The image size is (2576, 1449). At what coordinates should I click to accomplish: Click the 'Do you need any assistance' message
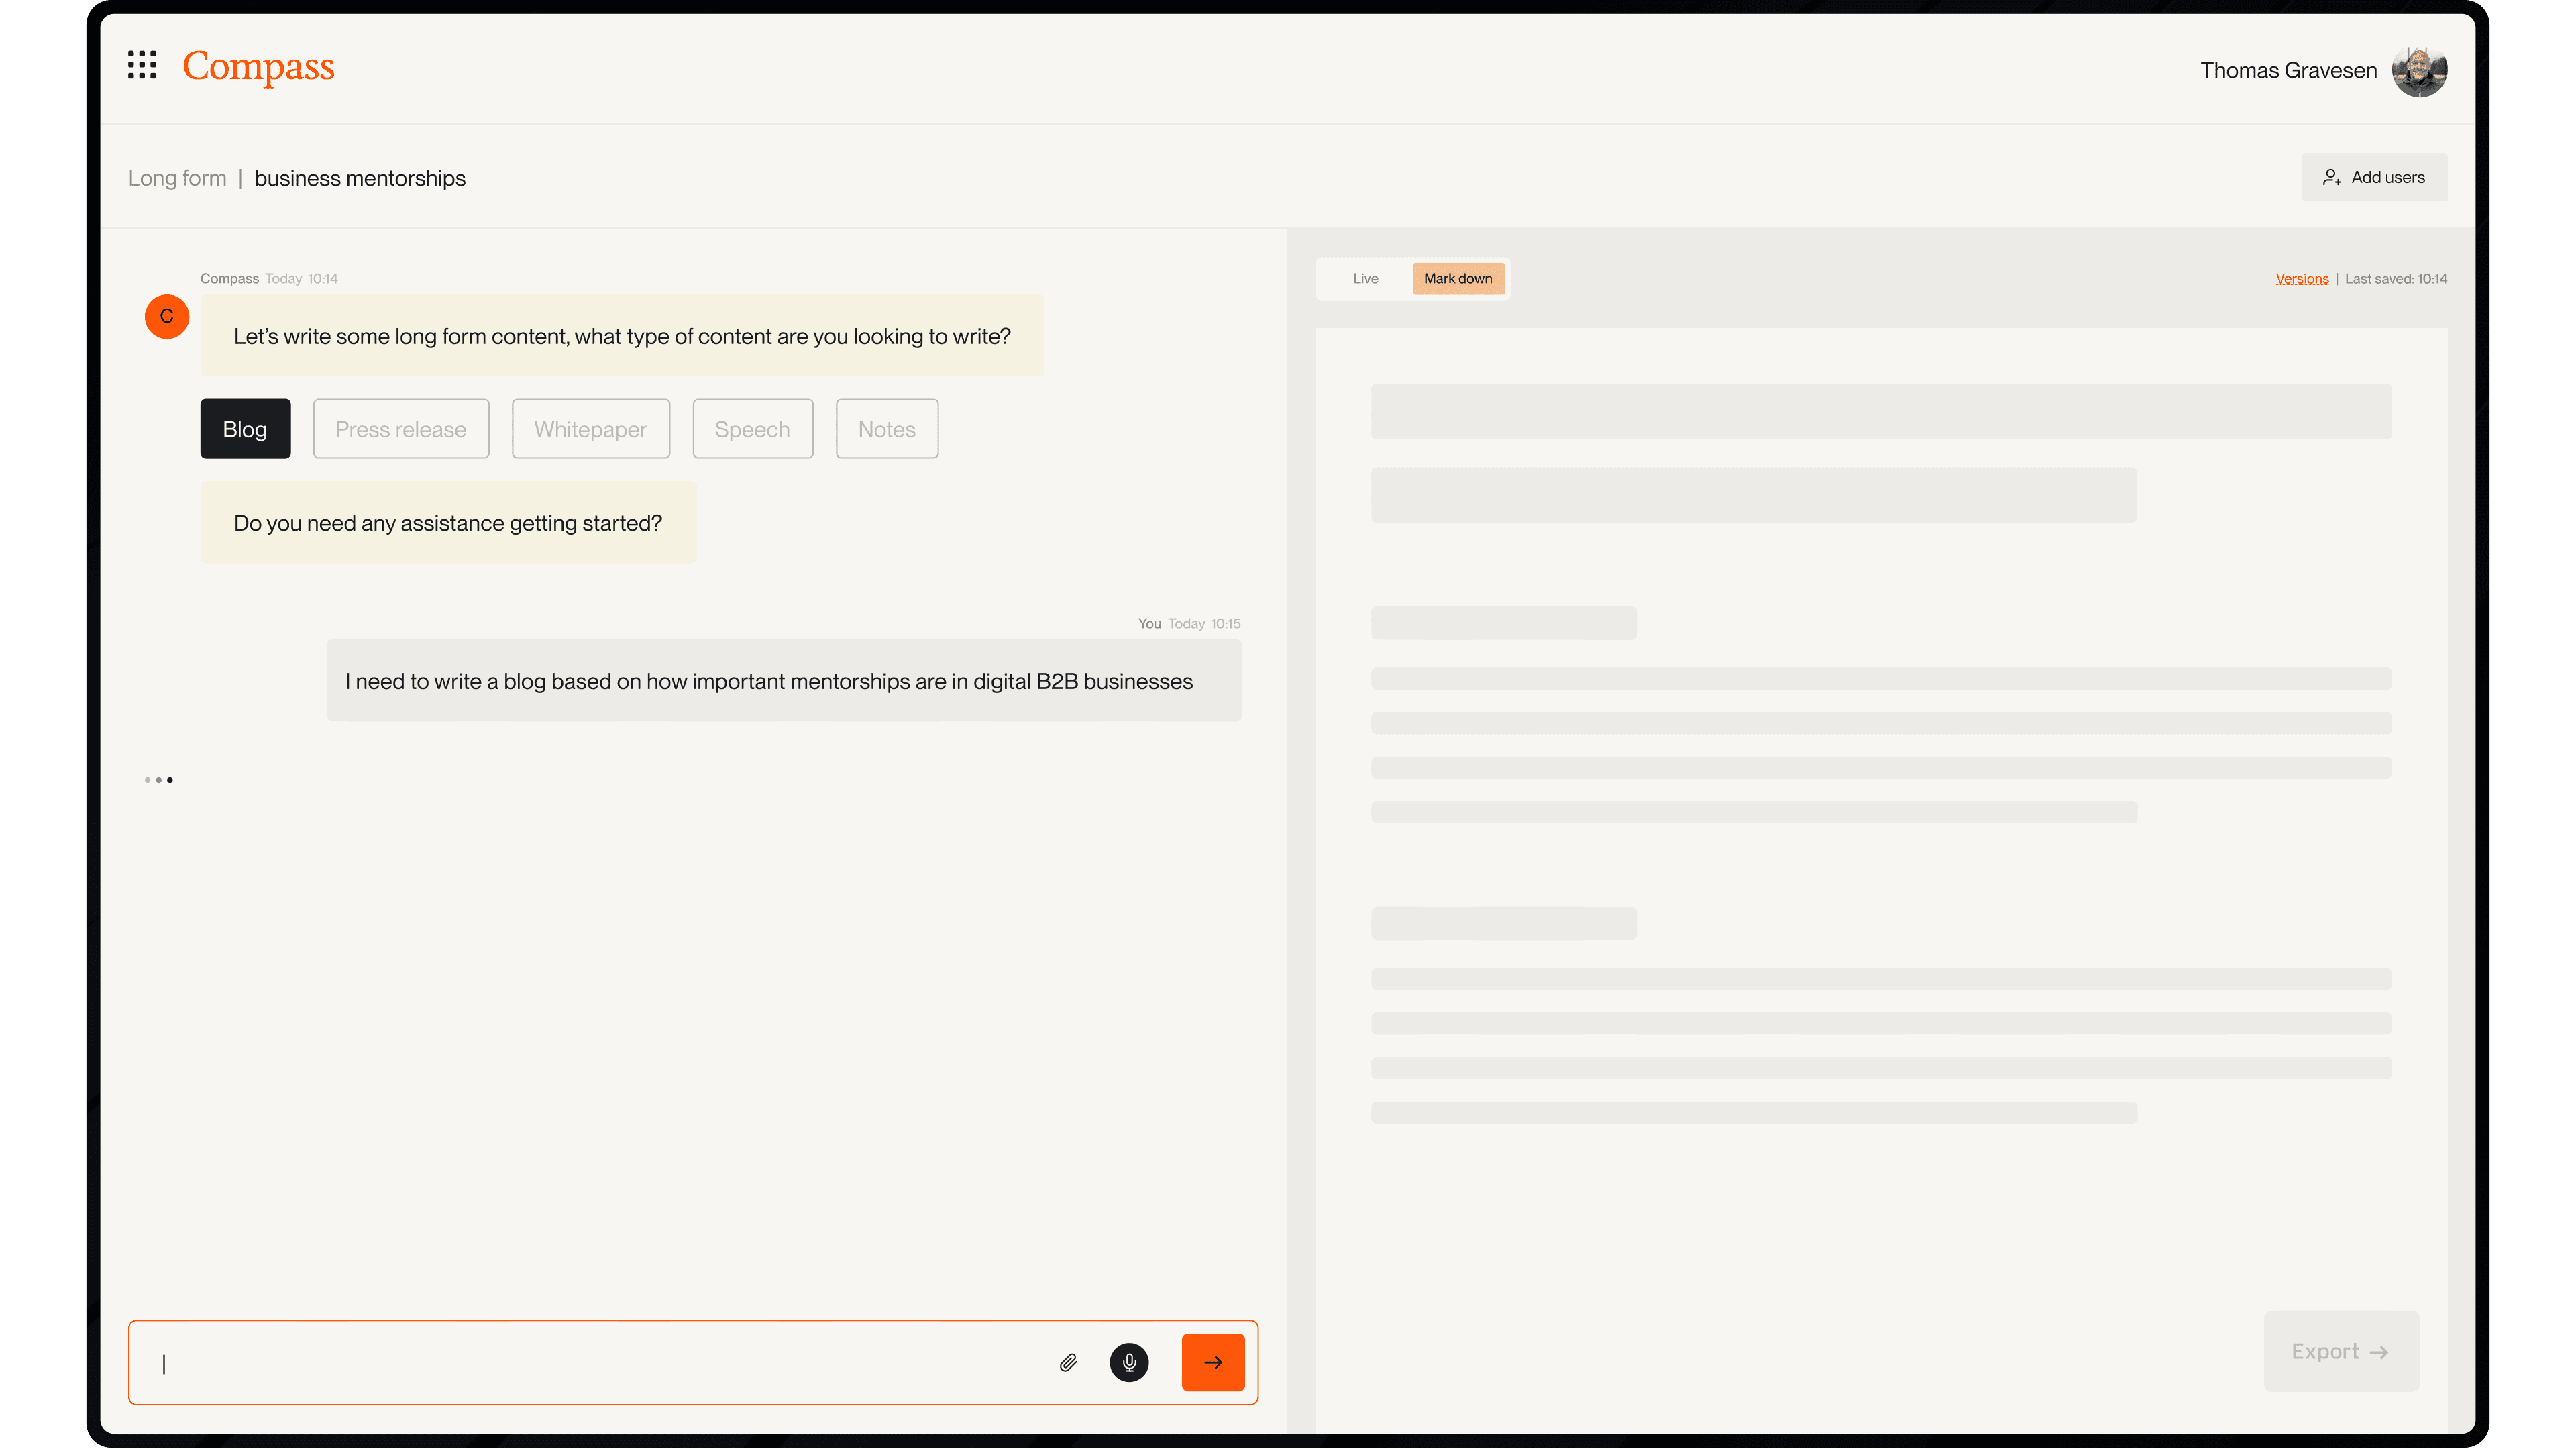tap(448, 523)
